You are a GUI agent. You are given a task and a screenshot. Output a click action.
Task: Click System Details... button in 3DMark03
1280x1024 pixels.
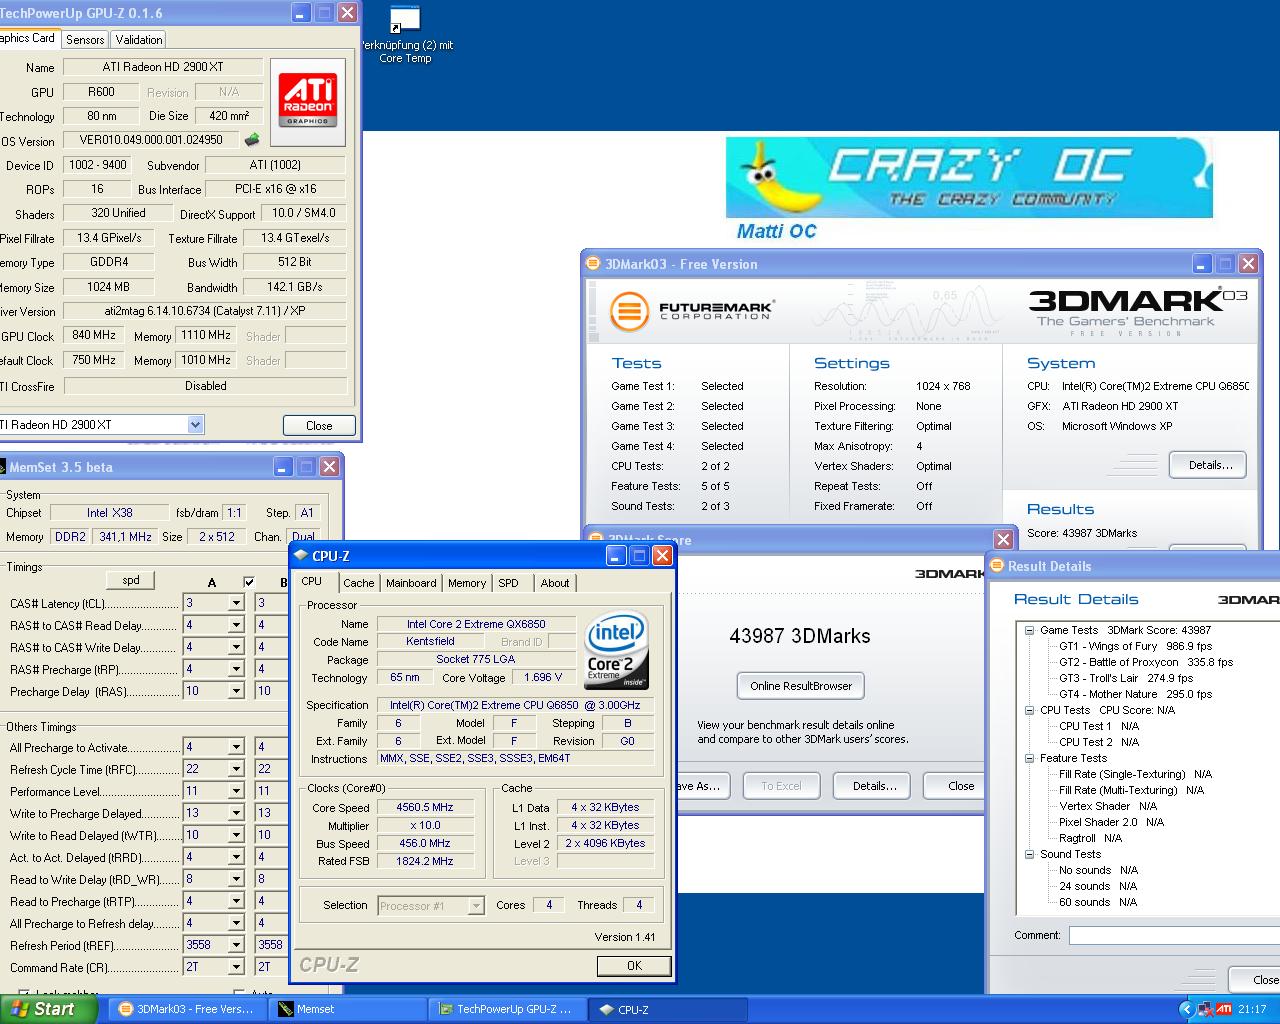pyautogui.click(x=1207, y=465)
